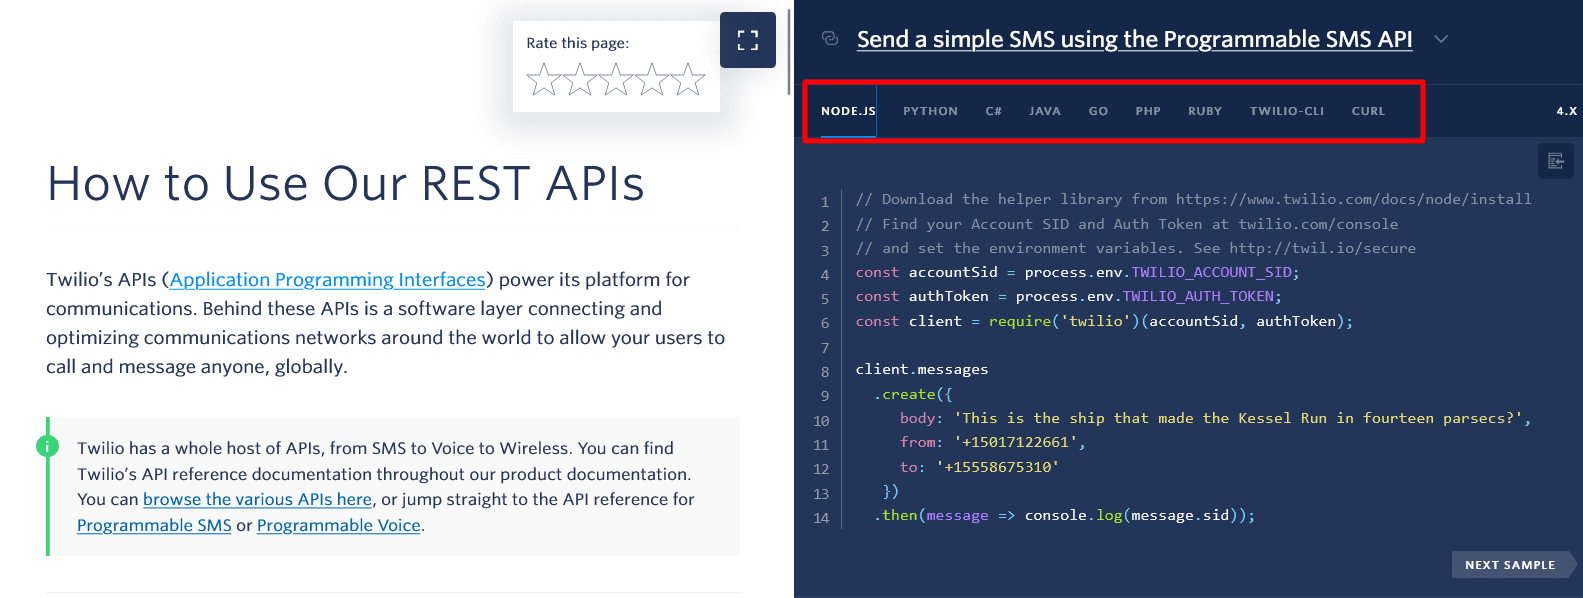Viewport: 1583px width, 598px height.
Task: Choose the twilio-cli tab
Action: [x=1286, y=111]
